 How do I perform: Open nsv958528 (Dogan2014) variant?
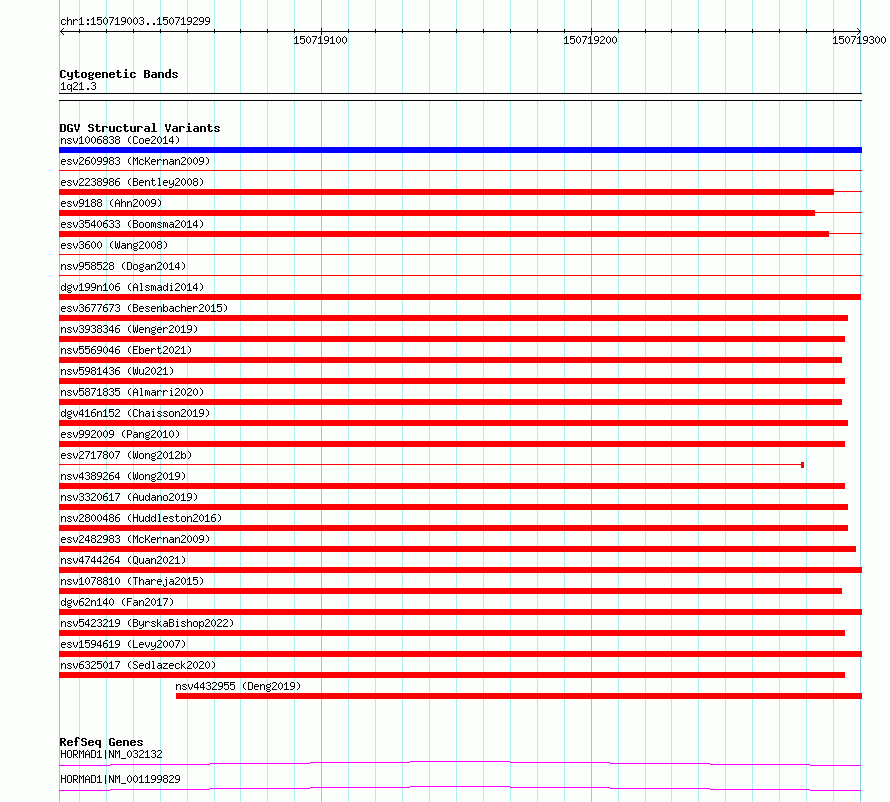pyautogui.click(x=123, y=266)
